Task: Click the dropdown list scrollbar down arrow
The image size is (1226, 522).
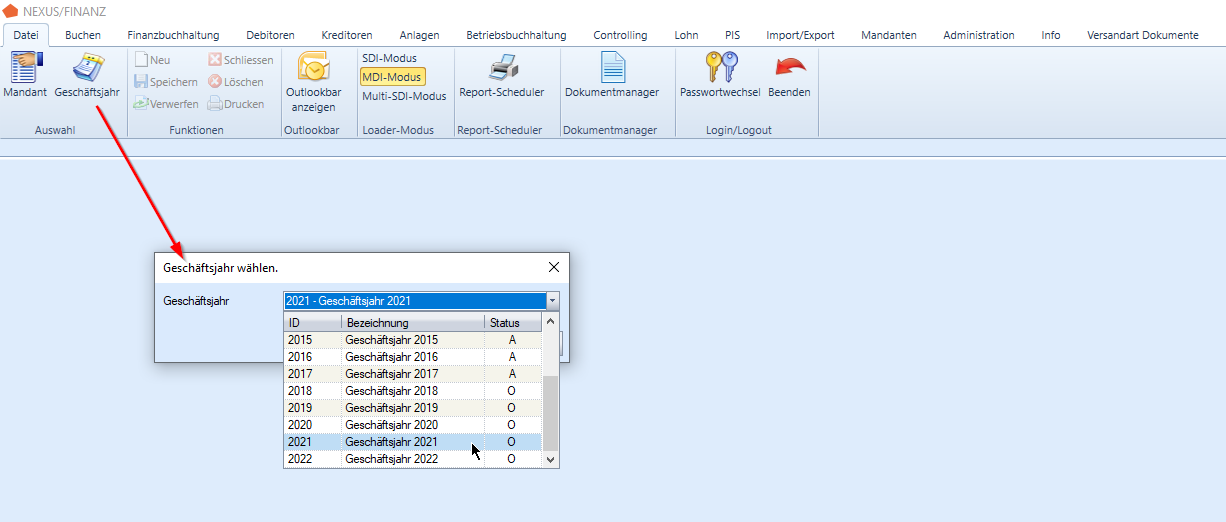Action: (x=550, y=459)
